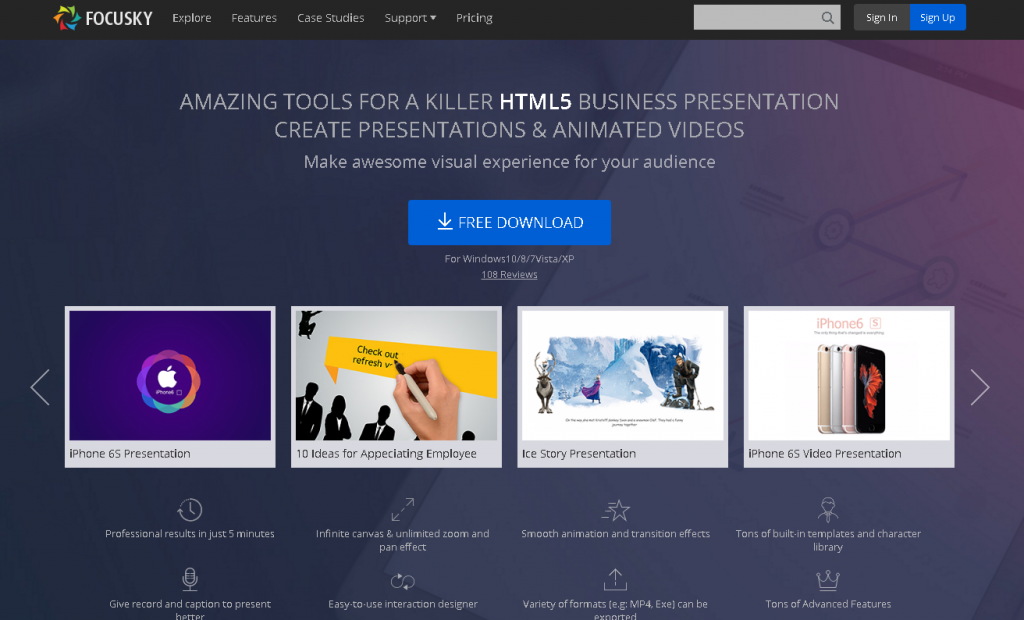Advance carousel with the right arrow
The height and width of the screenshot is (620, 1024).
point(980,387)
